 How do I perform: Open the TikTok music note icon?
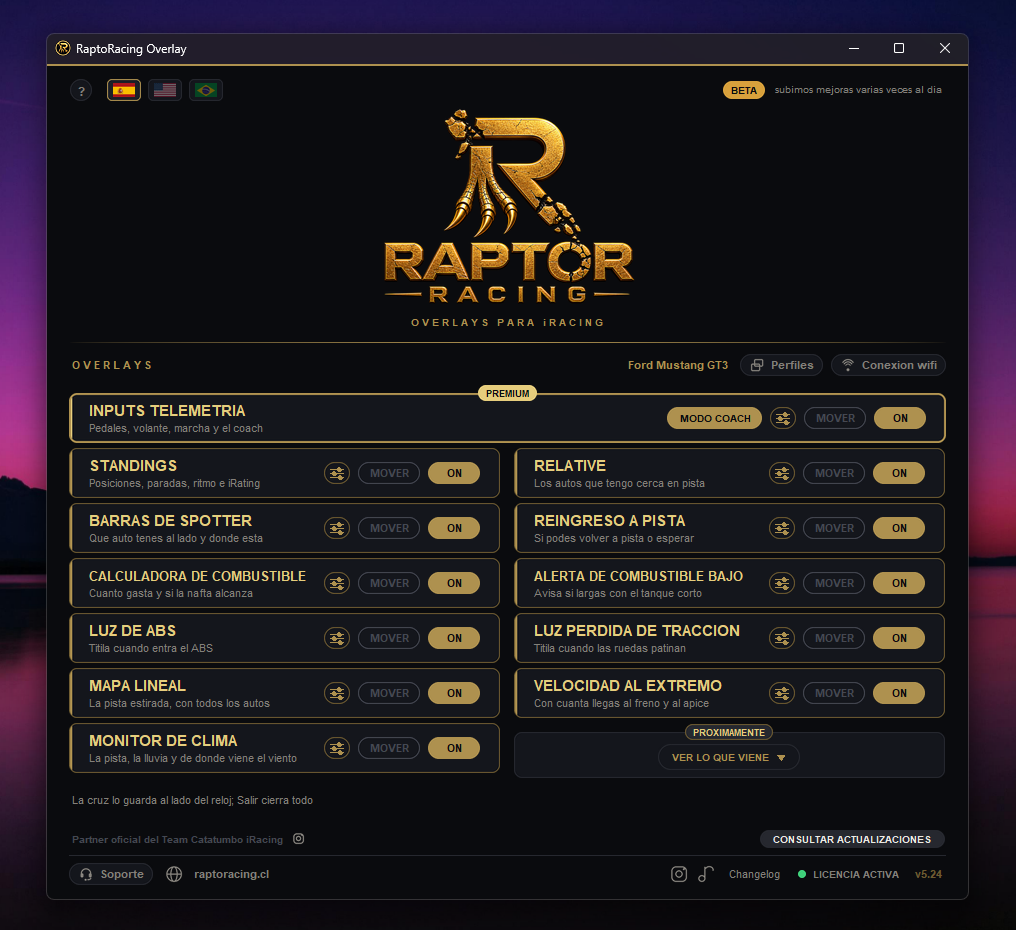(x=706, y=874)
